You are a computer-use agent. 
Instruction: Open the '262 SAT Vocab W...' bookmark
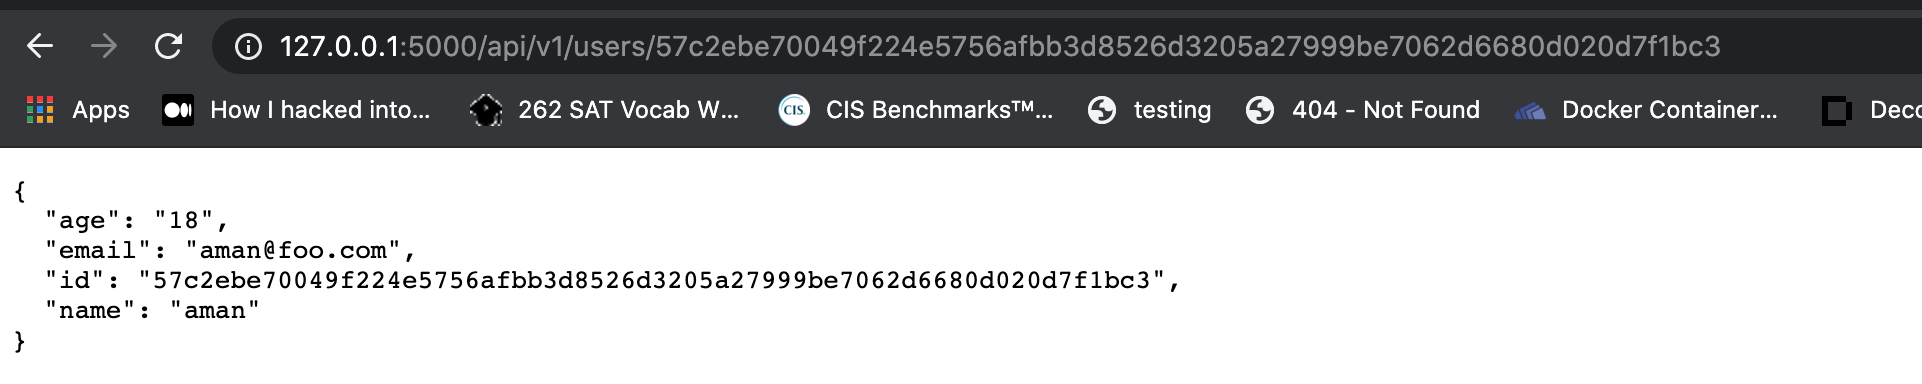click(x=605, y=110)
